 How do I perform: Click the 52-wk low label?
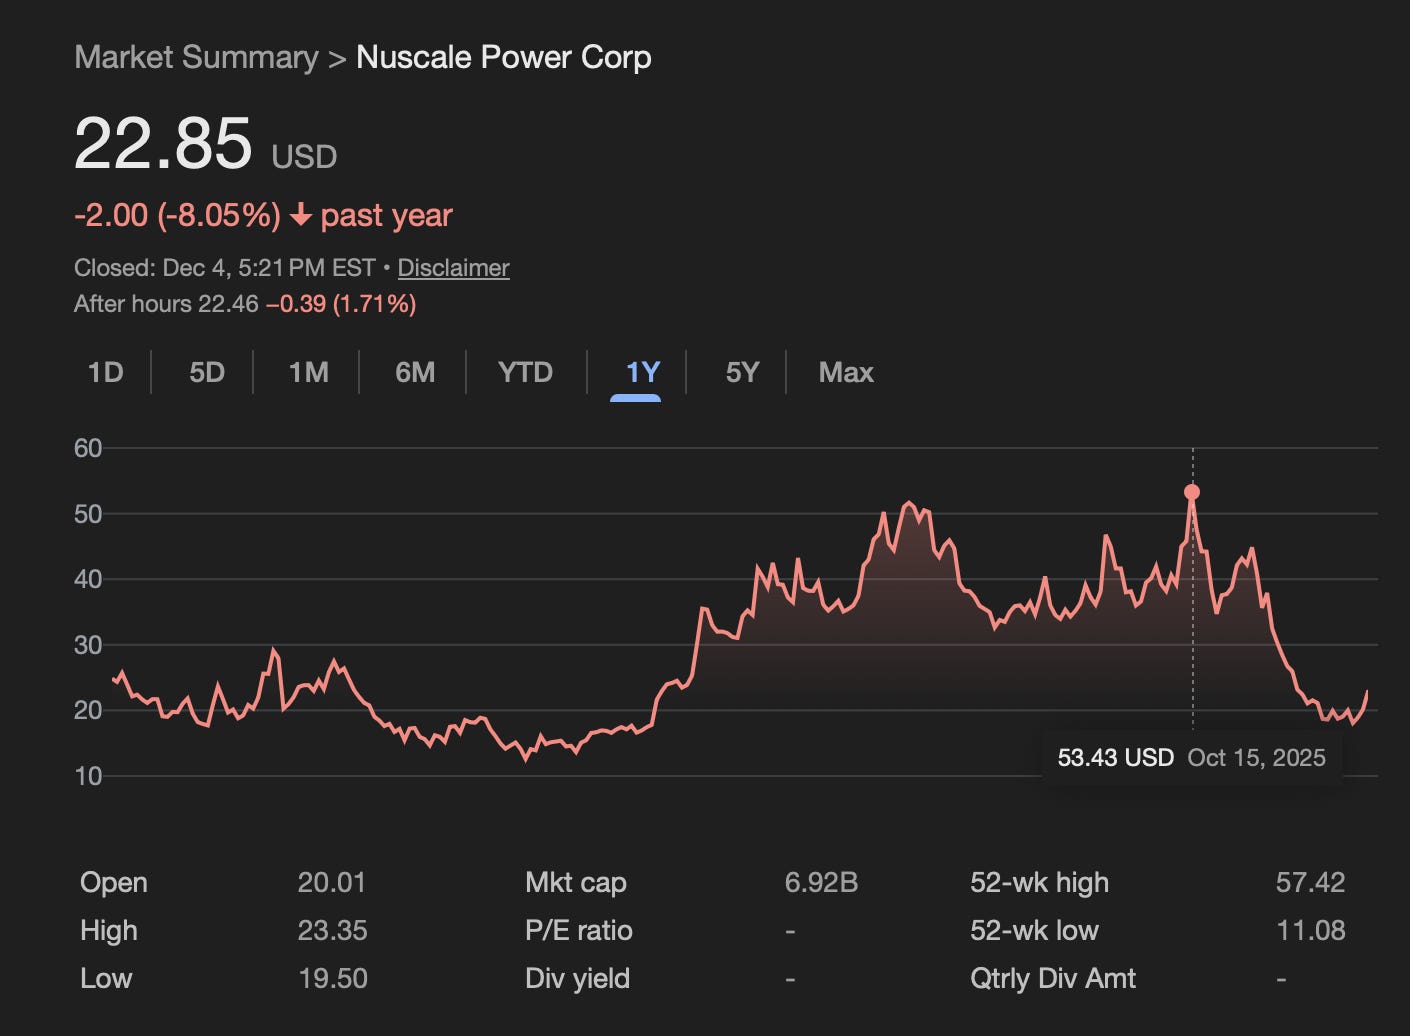(x=1035, y=931)
